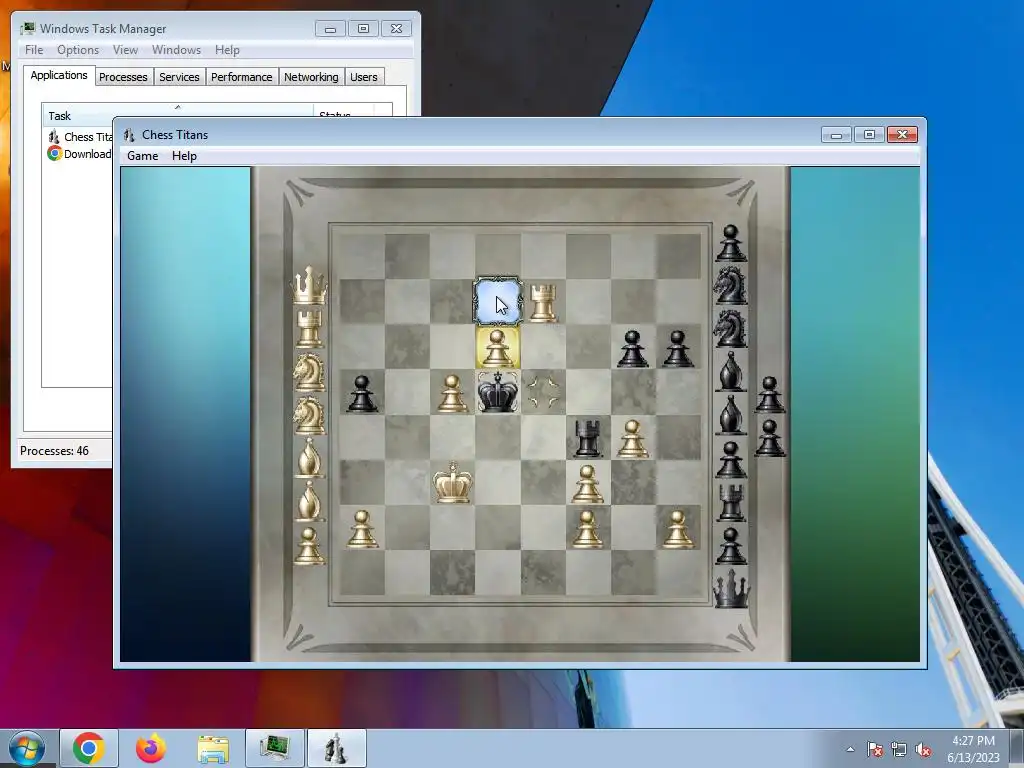The height and width of the screenshot is (768, 1024).
Task: Switch to the Users tab
Action: (x=364, y=77)
